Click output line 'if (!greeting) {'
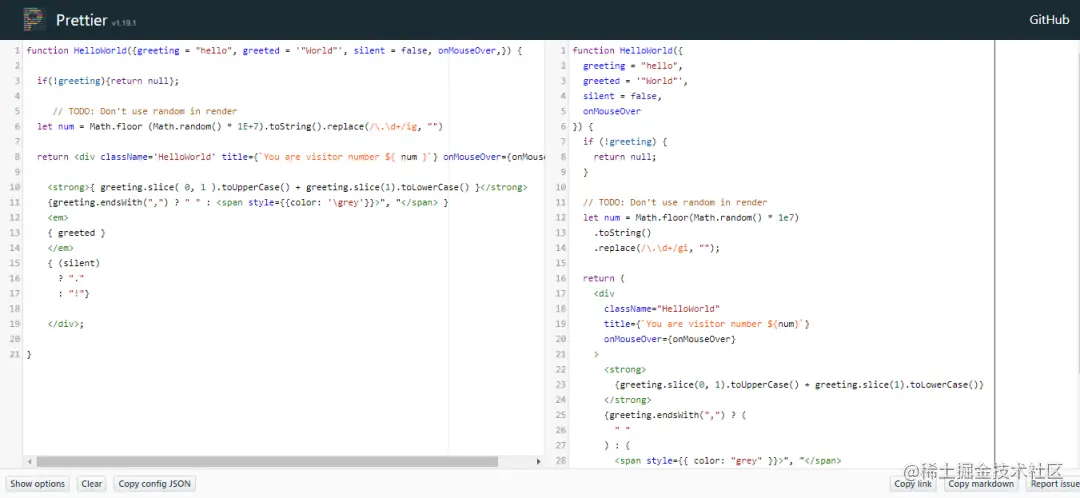Image resolution: width=1080 pixels, height=498 pixels. (x=625, y=141)
